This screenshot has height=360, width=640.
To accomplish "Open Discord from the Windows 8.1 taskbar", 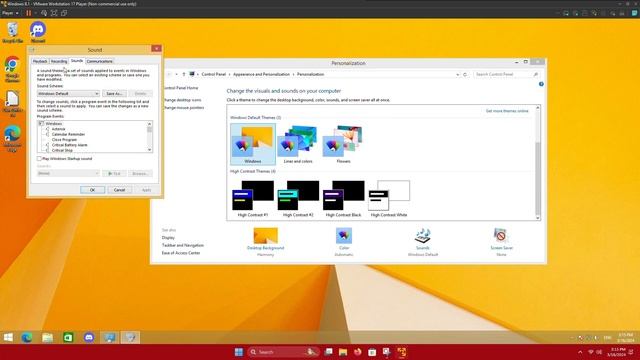I will click(x=89, y=337).
